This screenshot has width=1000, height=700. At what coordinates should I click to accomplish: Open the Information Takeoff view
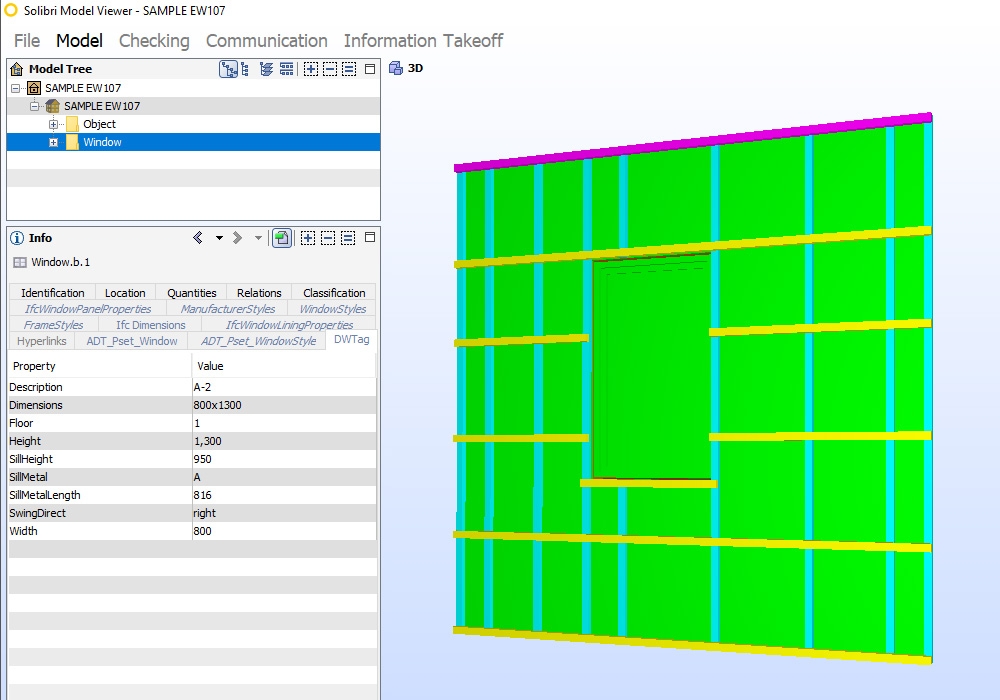coord(423,41)
